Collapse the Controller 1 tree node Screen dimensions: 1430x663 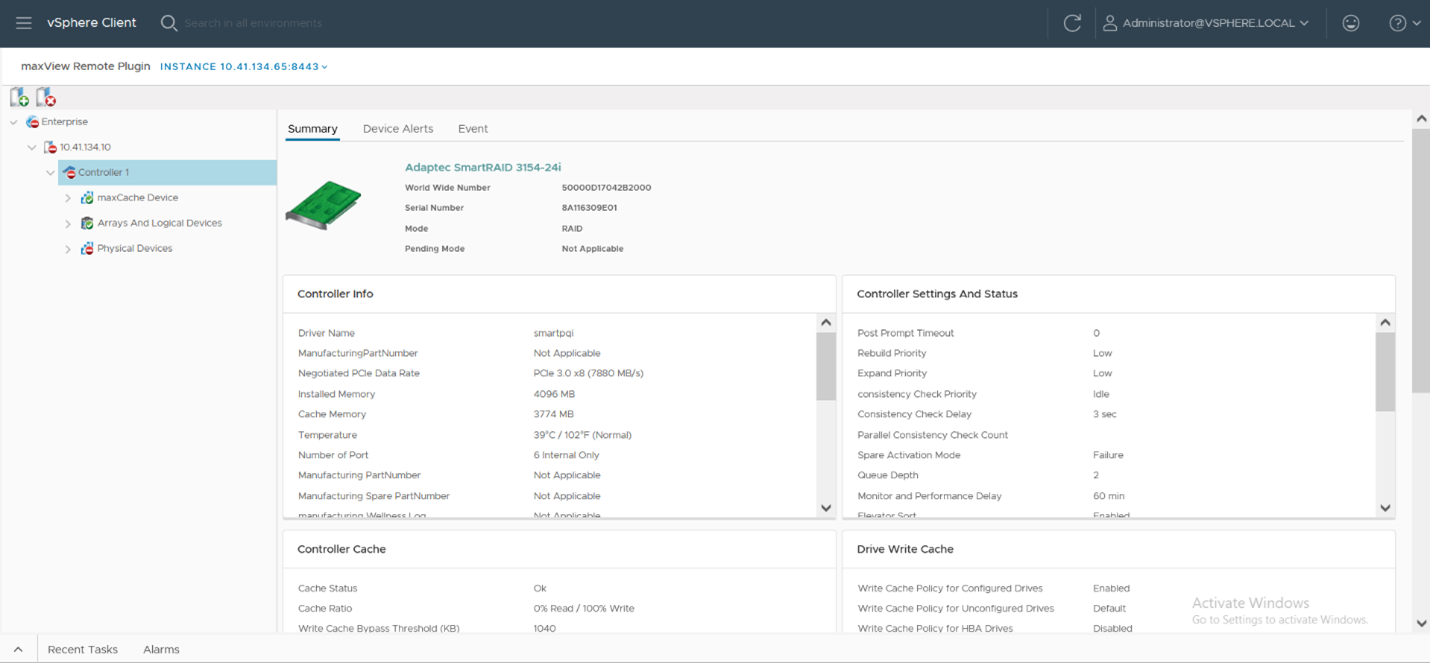click(x=50, y=172)
